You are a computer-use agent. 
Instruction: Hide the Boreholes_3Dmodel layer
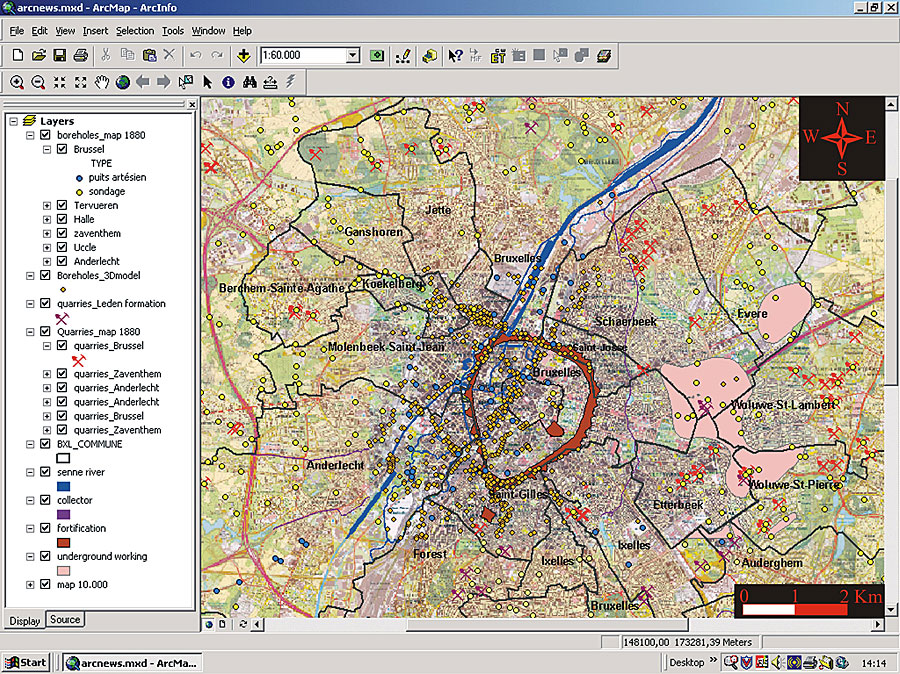[x=45, y=275]
